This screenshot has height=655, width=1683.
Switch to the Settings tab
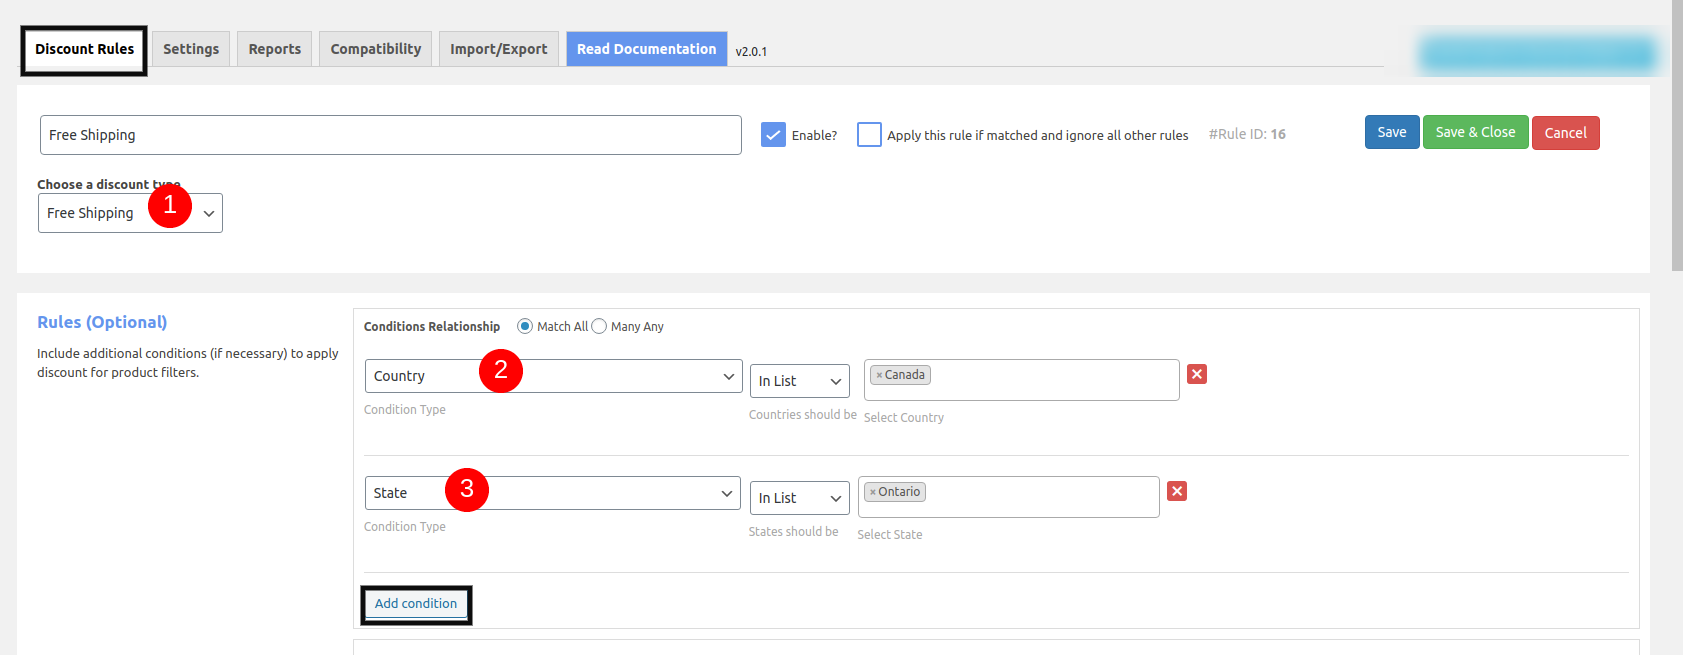click(x=191, y=49)
